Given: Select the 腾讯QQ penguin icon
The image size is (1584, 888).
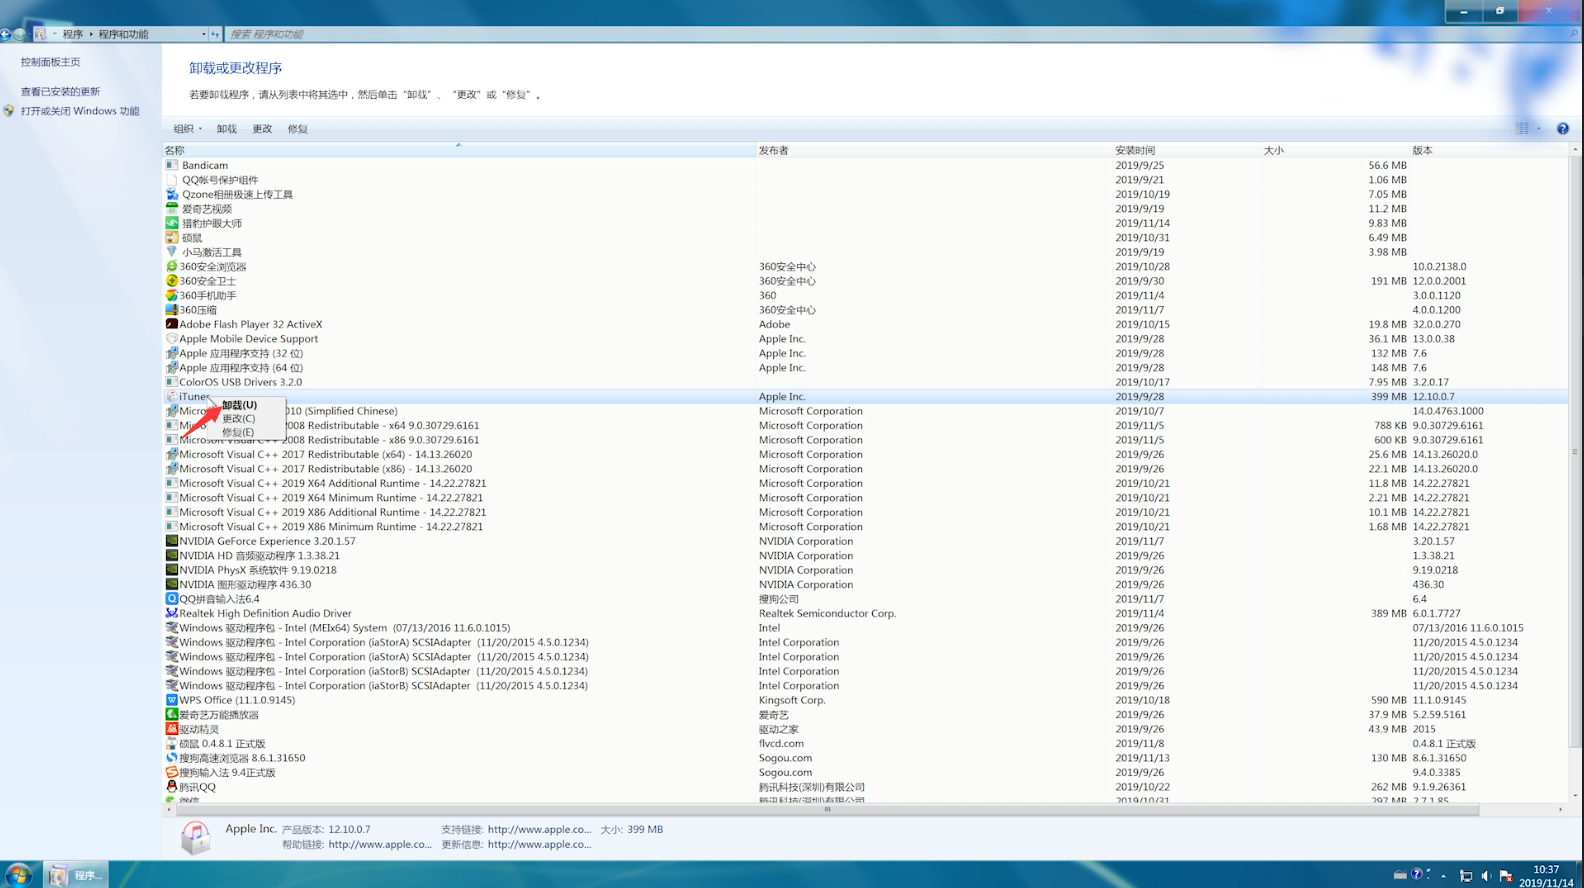Looking at the screenshot, I should (x=172, y=787).
